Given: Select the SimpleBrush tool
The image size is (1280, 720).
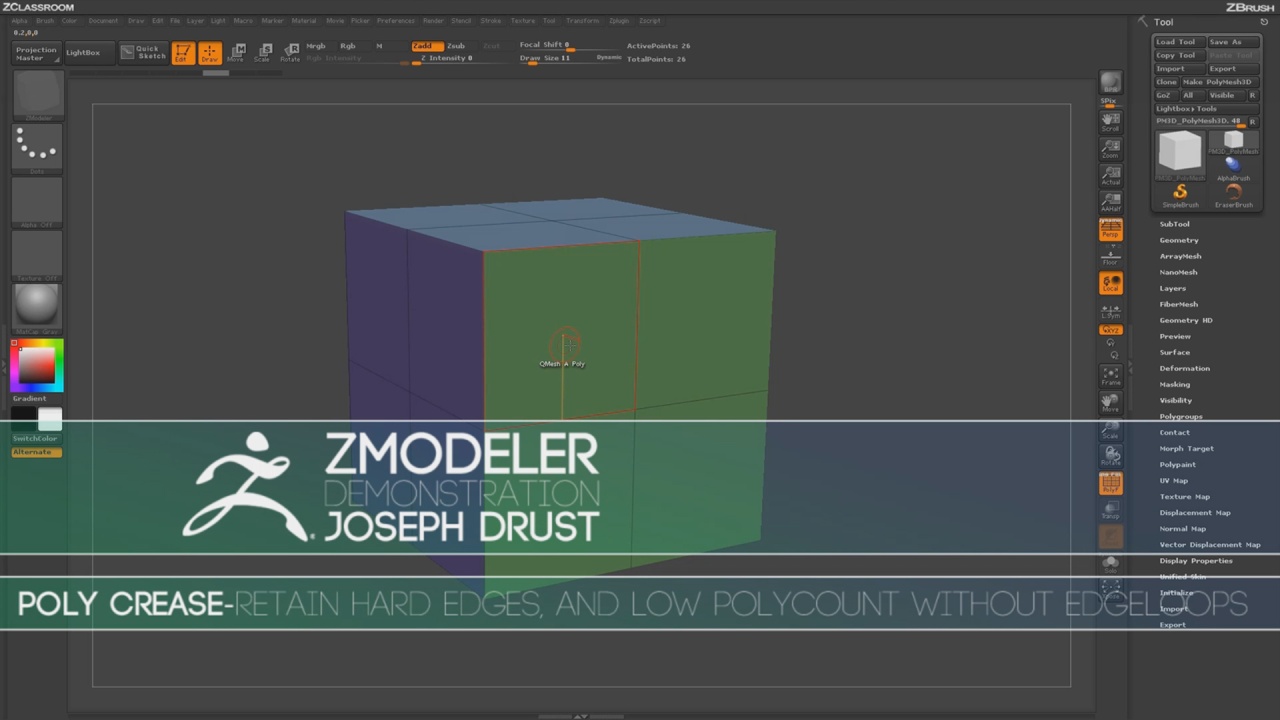Looking at the screenshot, I should tap(1180, 195).
